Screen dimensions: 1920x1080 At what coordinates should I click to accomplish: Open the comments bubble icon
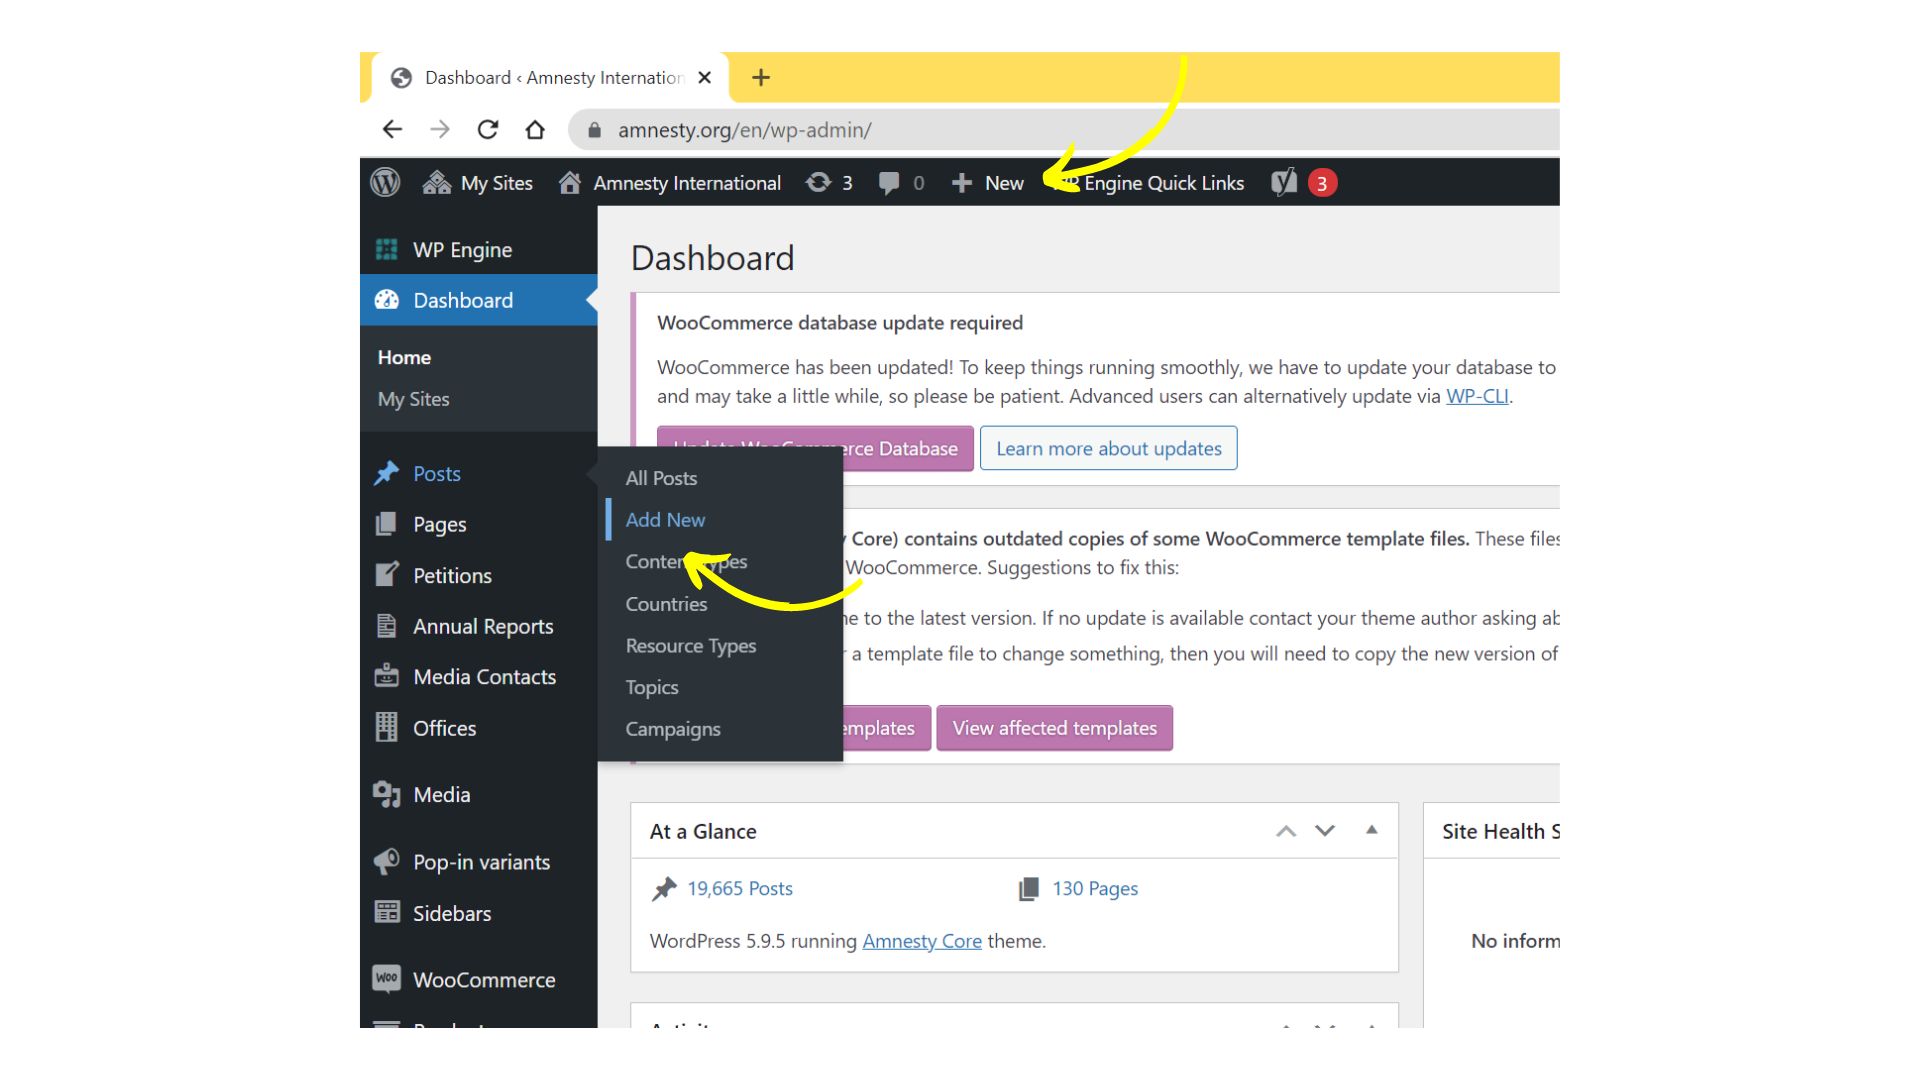click(888, 183)
